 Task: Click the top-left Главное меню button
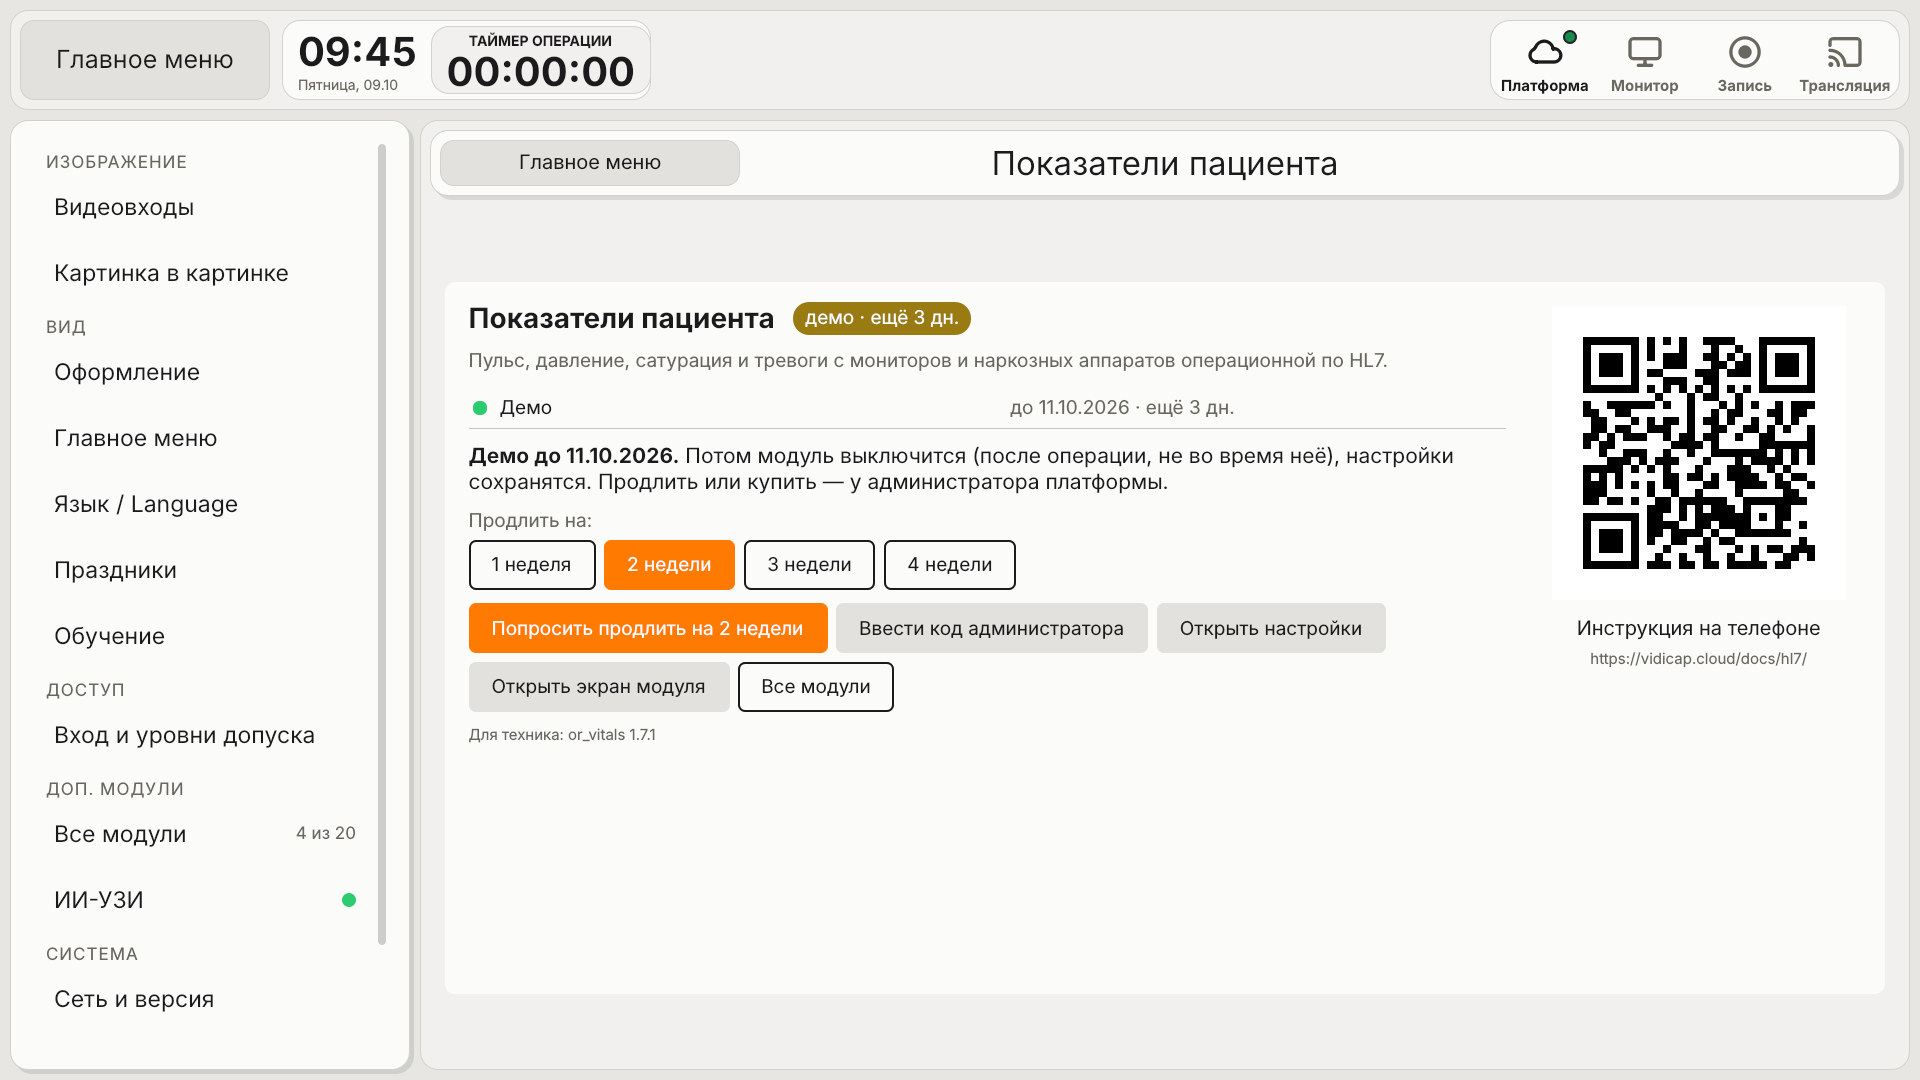[x=145, y=60]
